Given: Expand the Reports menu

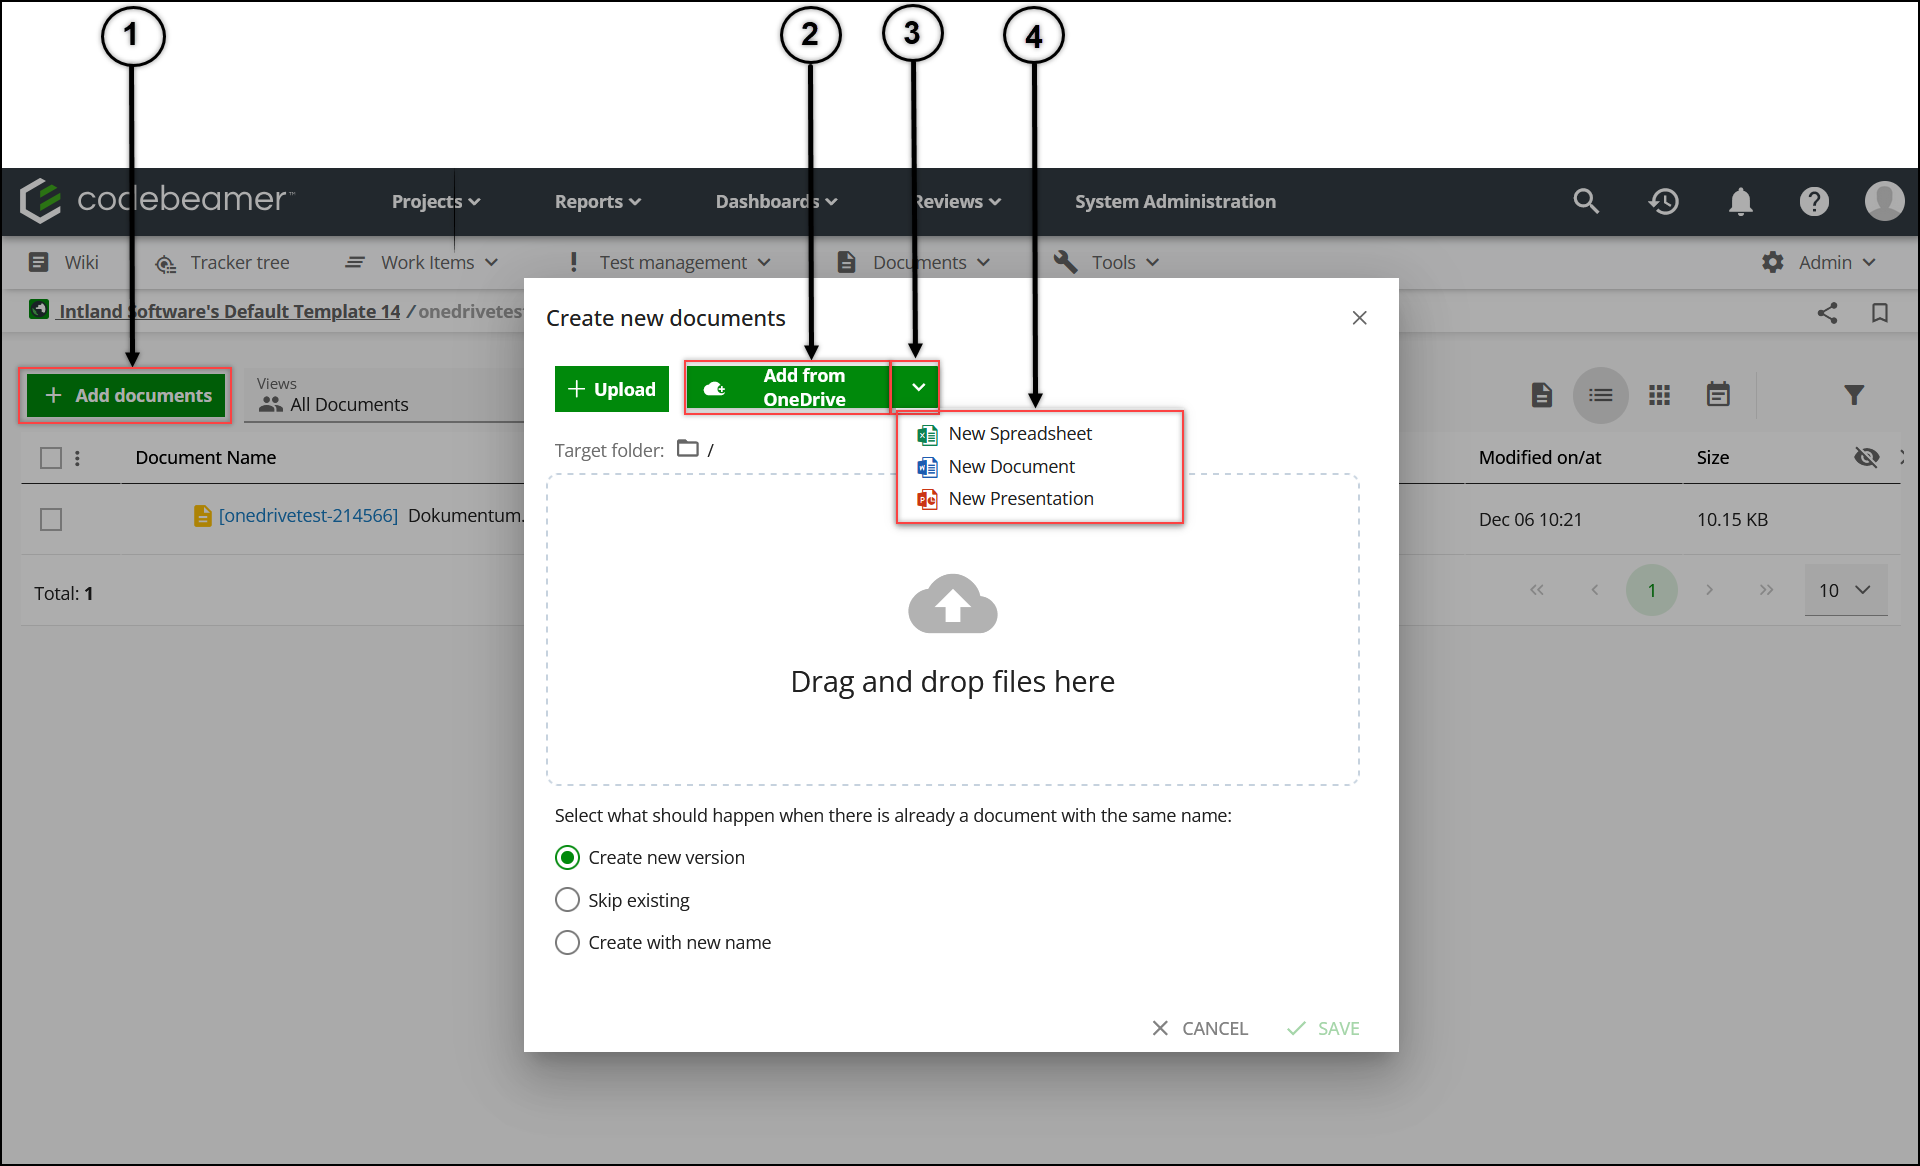Looking at the screenshot, I should click(x=598, y=201).
